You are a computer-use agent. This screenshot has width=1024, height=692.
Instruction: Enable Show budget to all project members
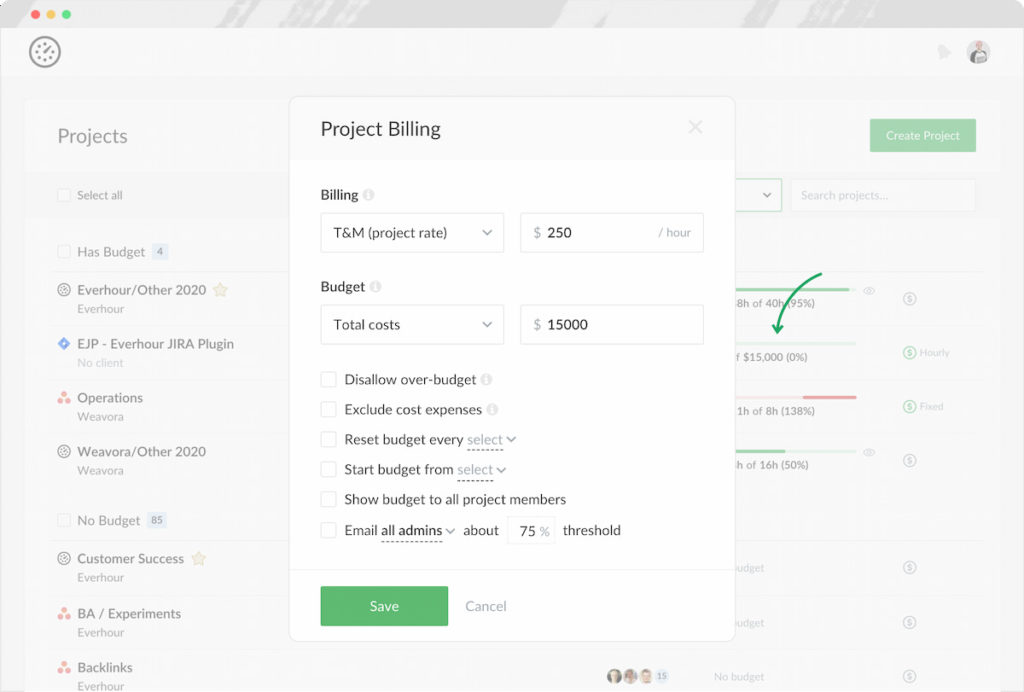tap(329, 499)
